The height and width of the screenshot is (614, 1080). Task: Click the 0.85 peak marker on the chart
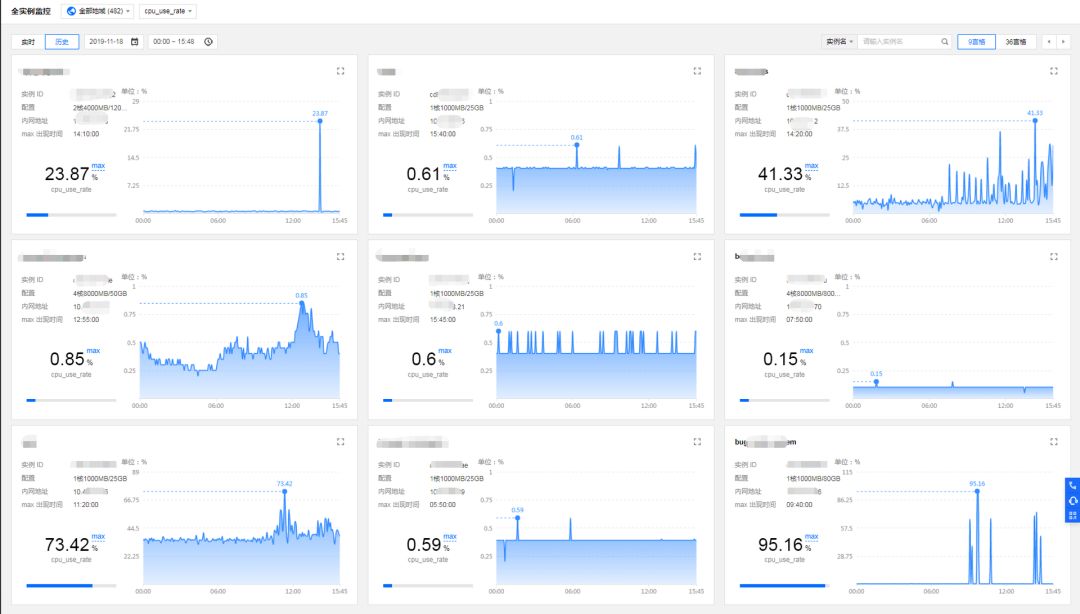[x=302, y=303]
